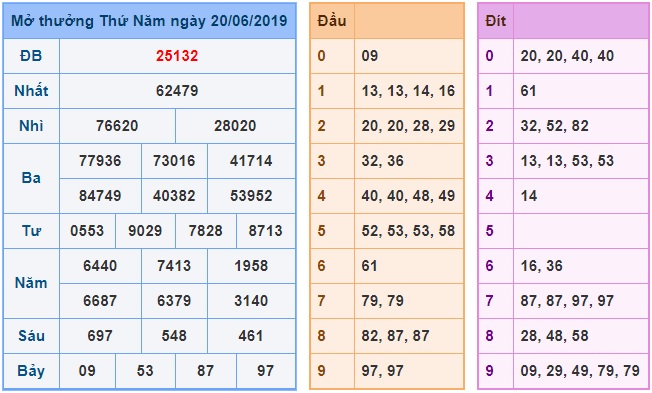Viewport: 652px width, 393px height.
Task: Select the seventh prize number 87 in Bảy row
Action: pos(205,370)
